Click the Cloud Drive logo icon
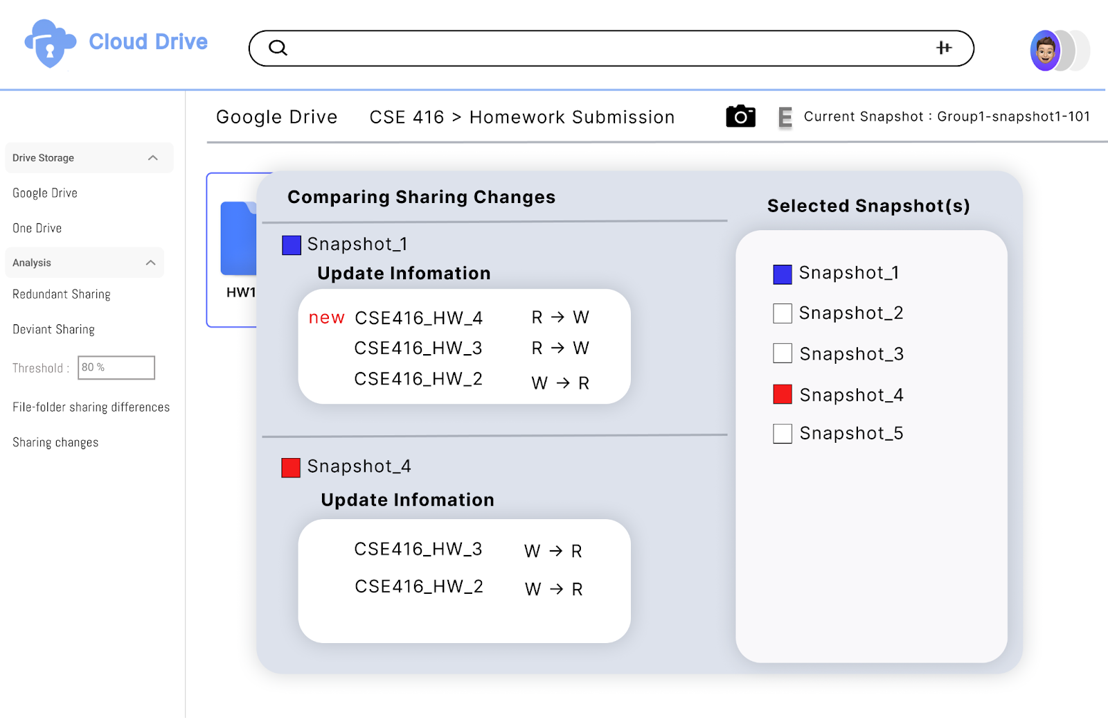 coord(47,43)
